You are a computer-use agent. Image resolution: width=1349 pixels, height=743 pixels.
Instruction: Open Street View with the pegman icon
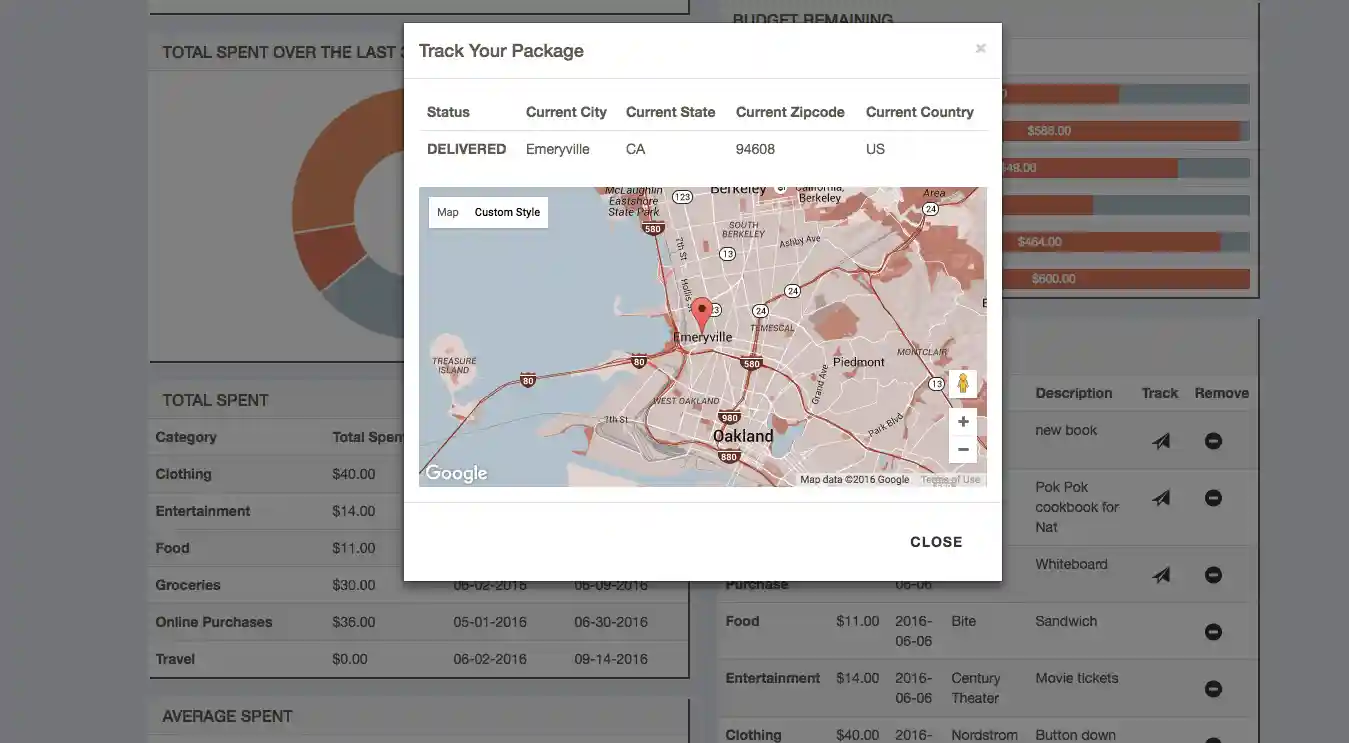tap(963, 383)
